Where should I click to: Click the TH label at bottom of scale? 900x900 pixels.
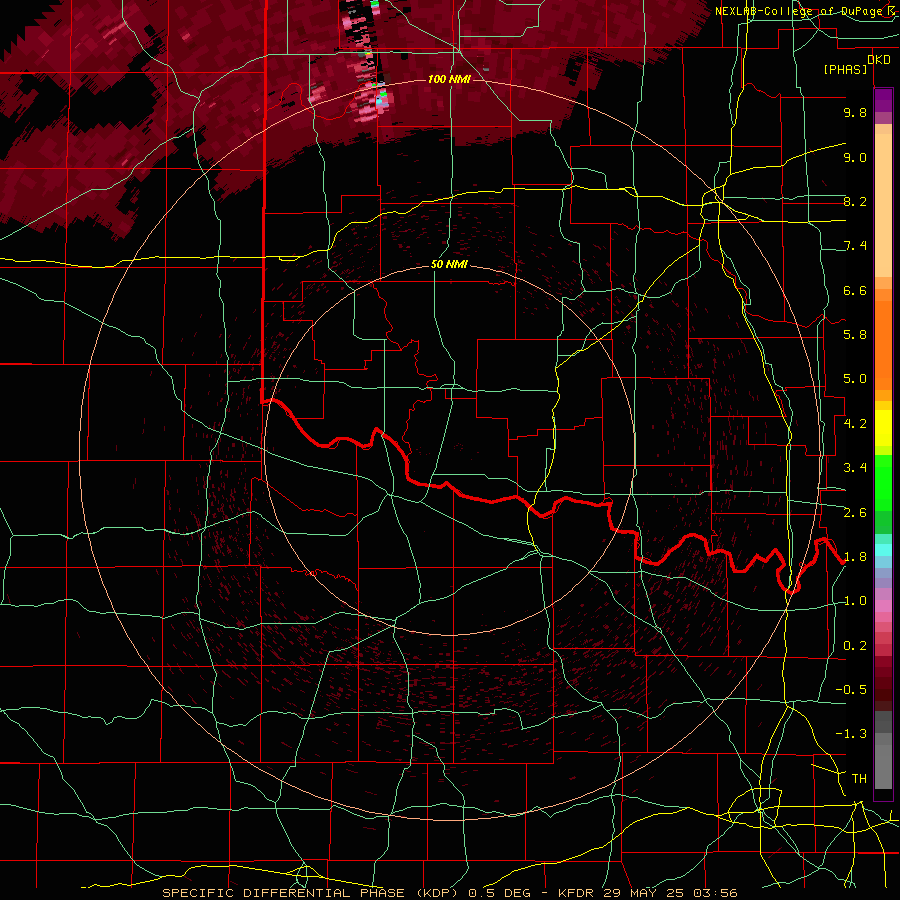coord(859,779)
